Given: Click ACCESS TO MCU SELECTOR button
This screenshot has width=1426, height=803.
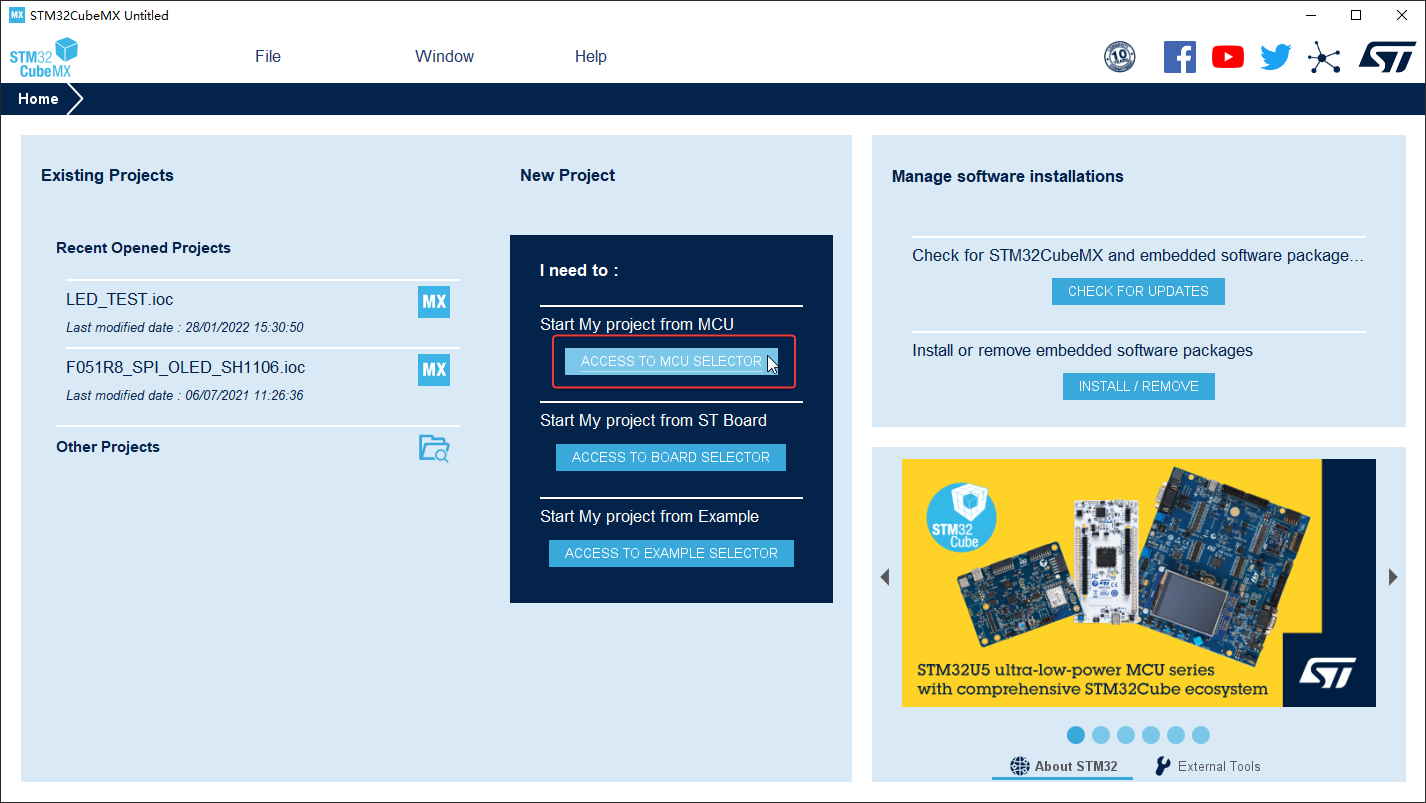Looking at the screenshot, I should click(x=671, y=361).
